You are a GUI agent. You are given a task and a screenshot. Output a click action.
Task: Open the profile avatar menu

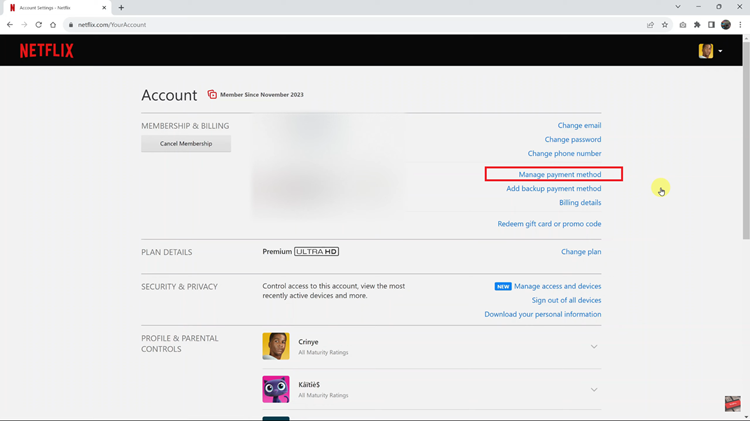709,51
